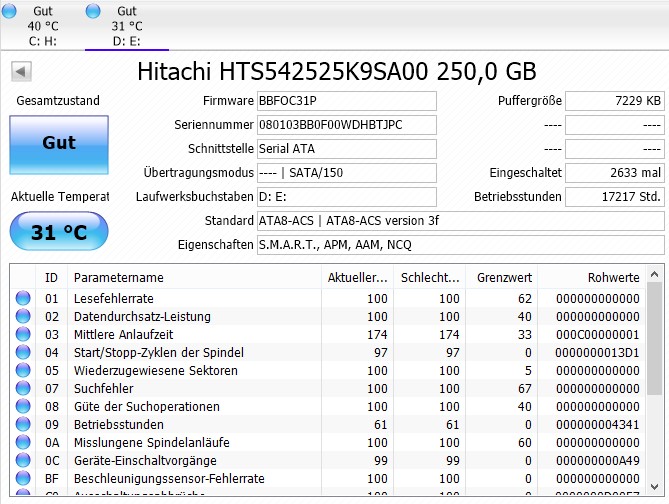Viewport: 669px width, 504px height.
Task: Select the Beschleunigungssensor-Fehlerrate parameter name
Action: point(169,478)
